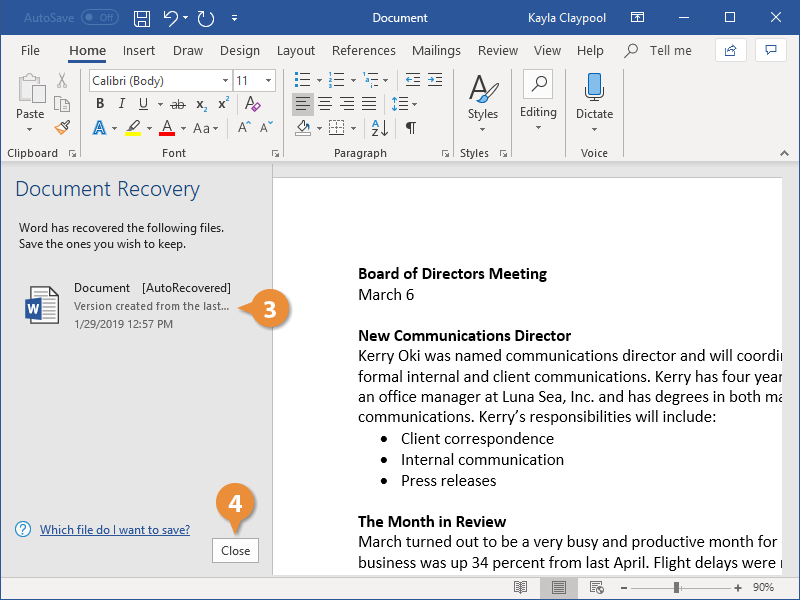
Task: Toggle AutoSave switch
Action: tap(100, 18)
